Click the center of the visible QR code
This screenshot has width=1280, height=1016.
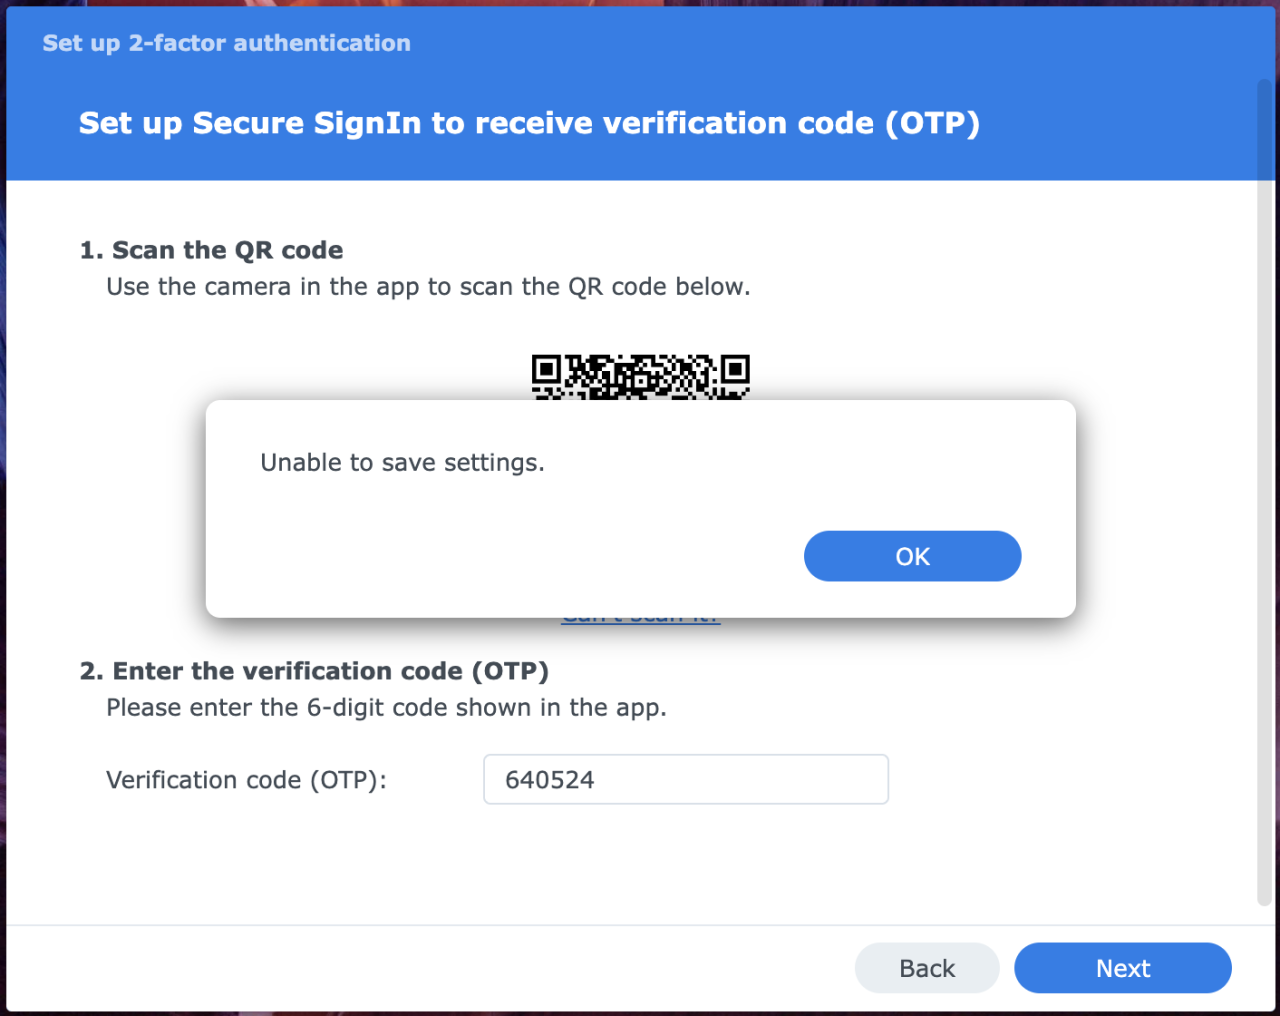click(641, 378)
